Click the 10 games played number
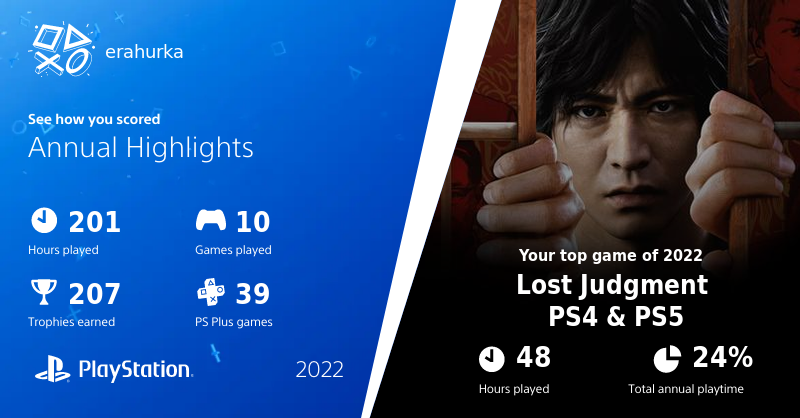 tap(253, 221)
